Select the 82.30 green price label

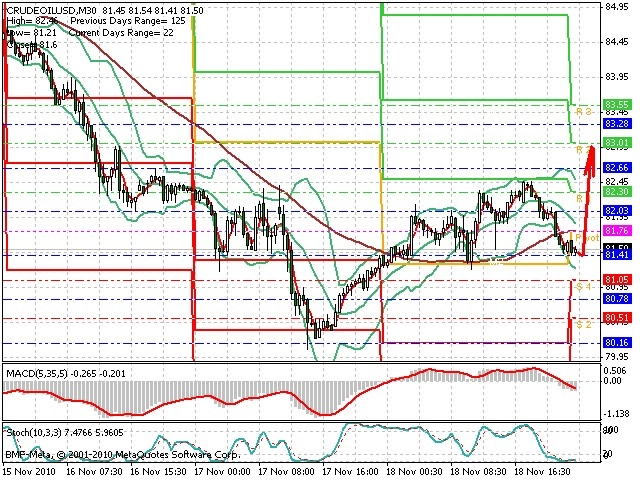tap(617, 192)
